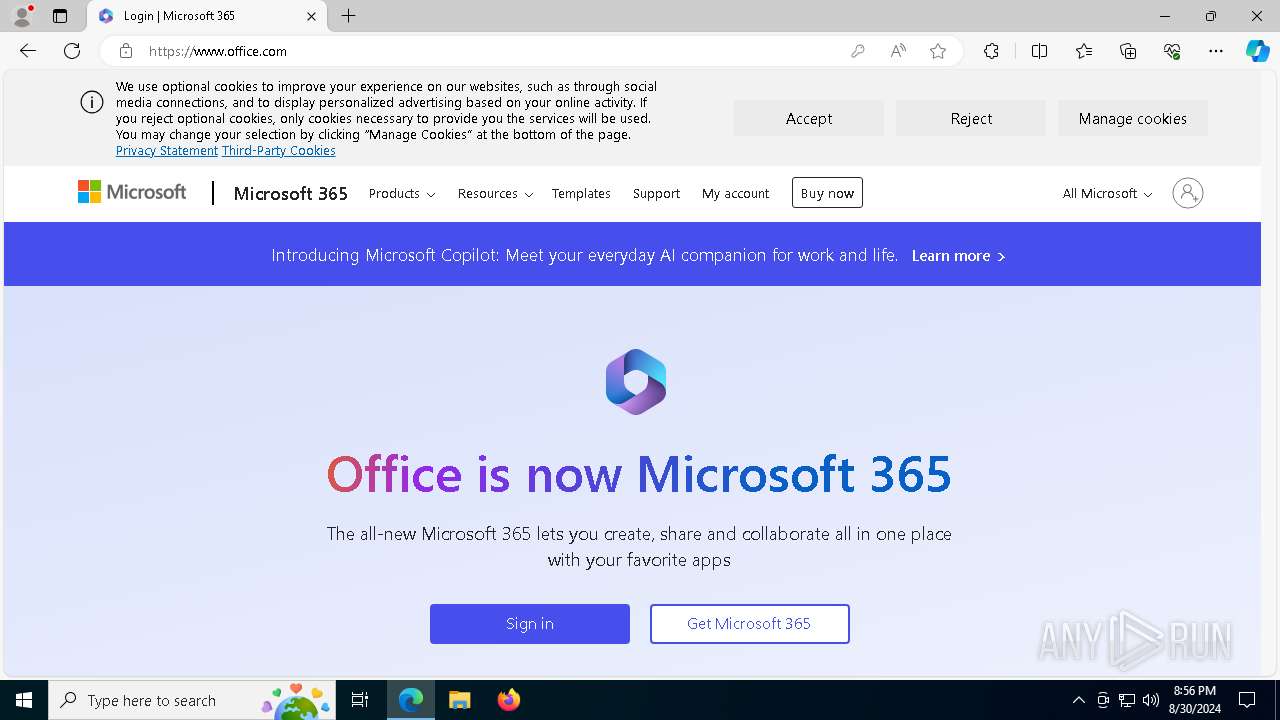Viewport: 1280px width, 720px height.
Task: Start Read aloud from address bar
Action: pos(898,51)
